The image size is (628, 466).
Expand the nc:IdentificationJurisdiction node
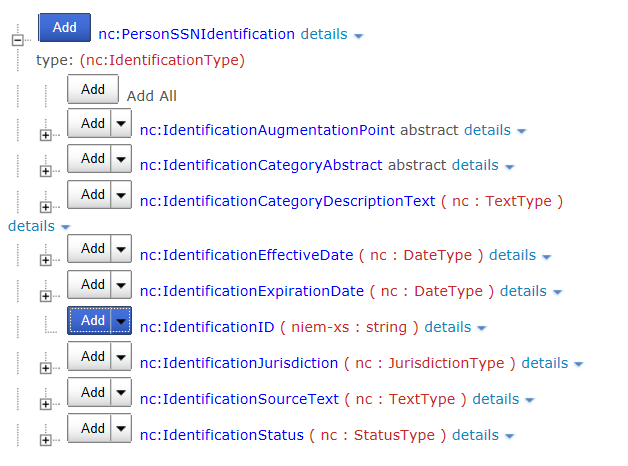click(46, 368)
